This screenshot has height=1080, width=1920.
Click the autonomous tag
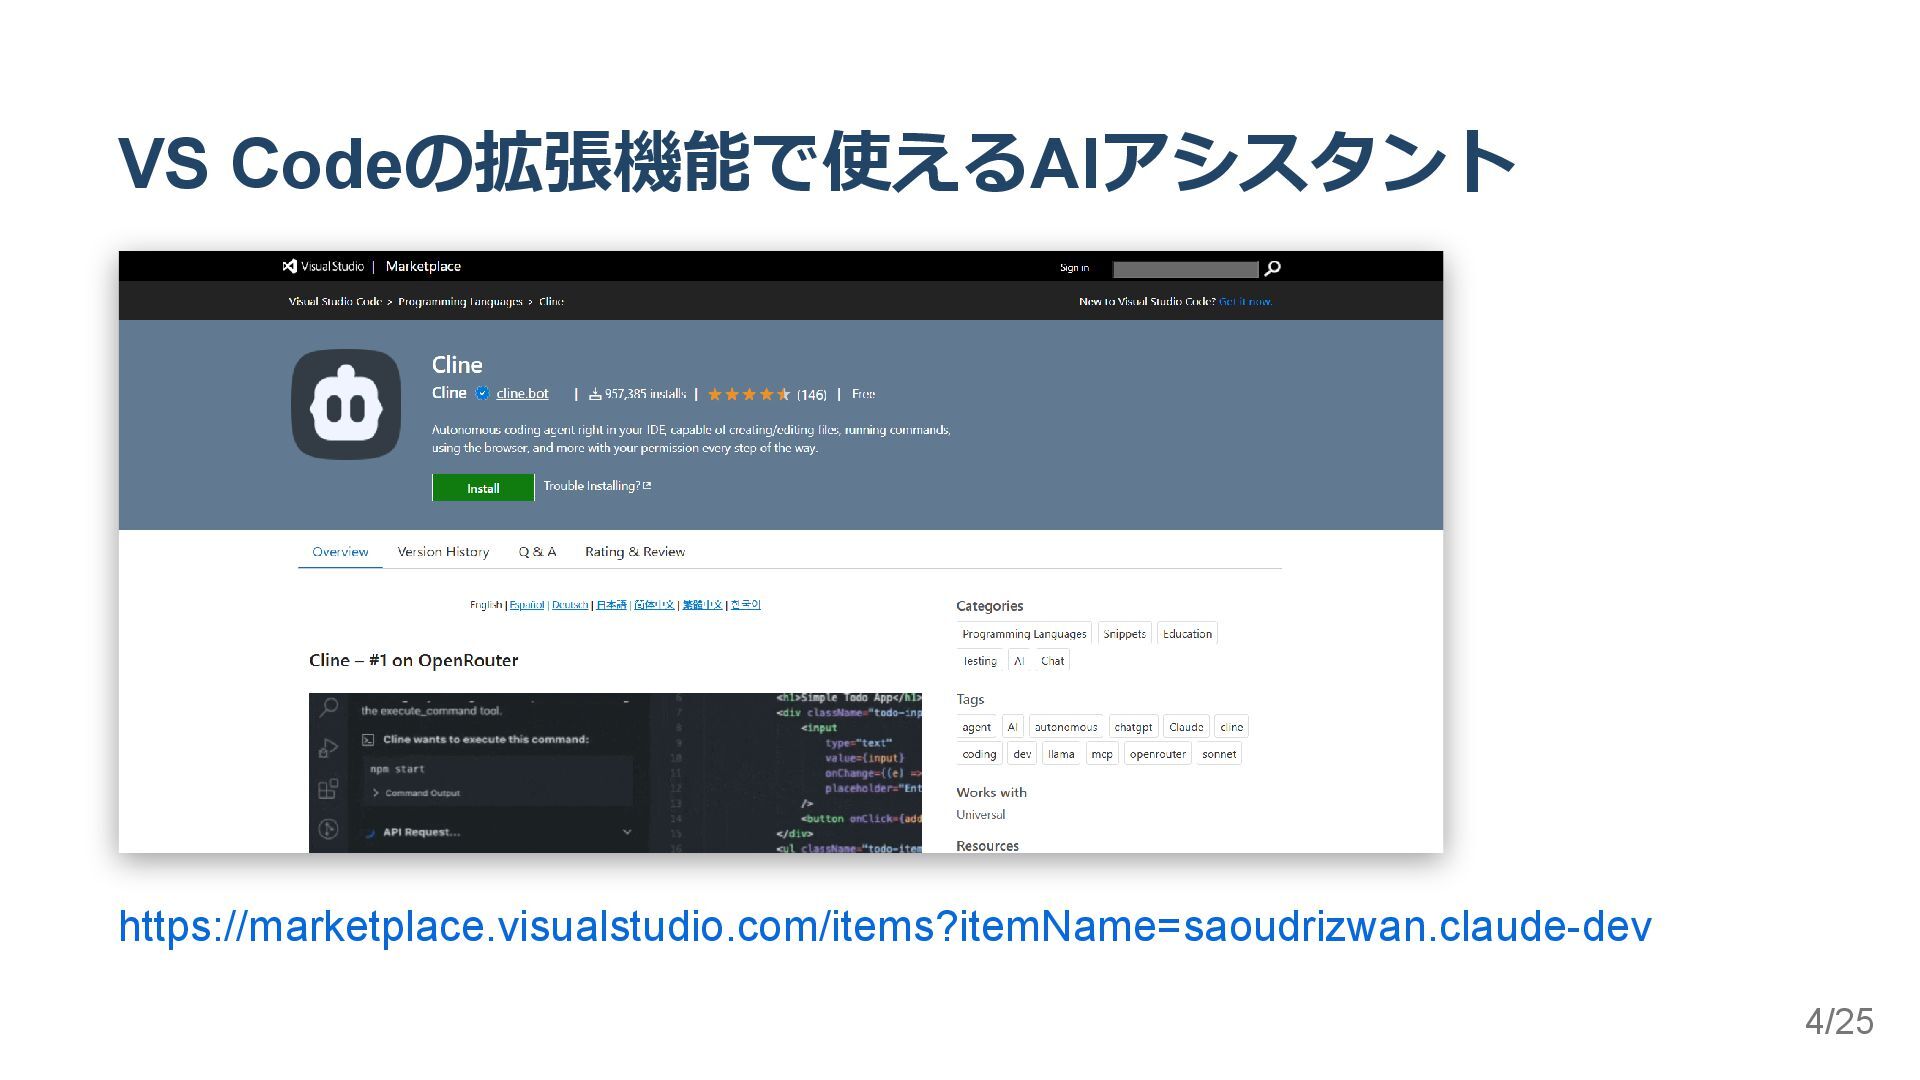(1066, 727)
